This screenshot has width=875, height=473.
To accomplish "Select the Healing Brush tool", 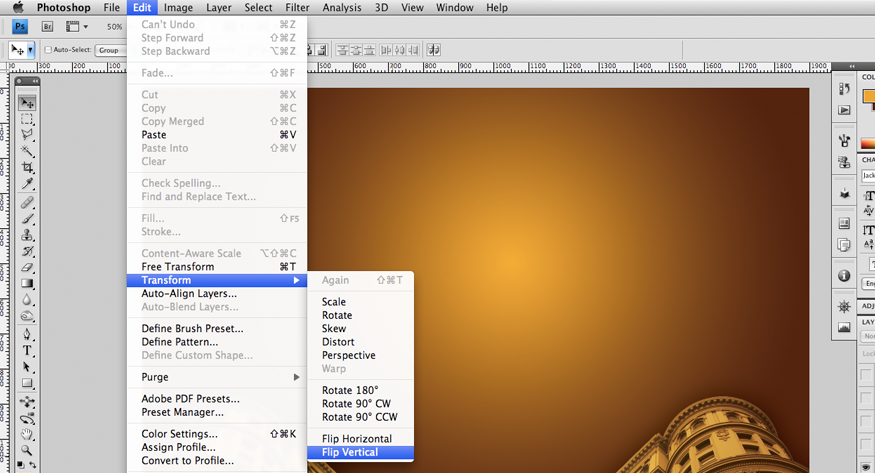I will point(27,202).
